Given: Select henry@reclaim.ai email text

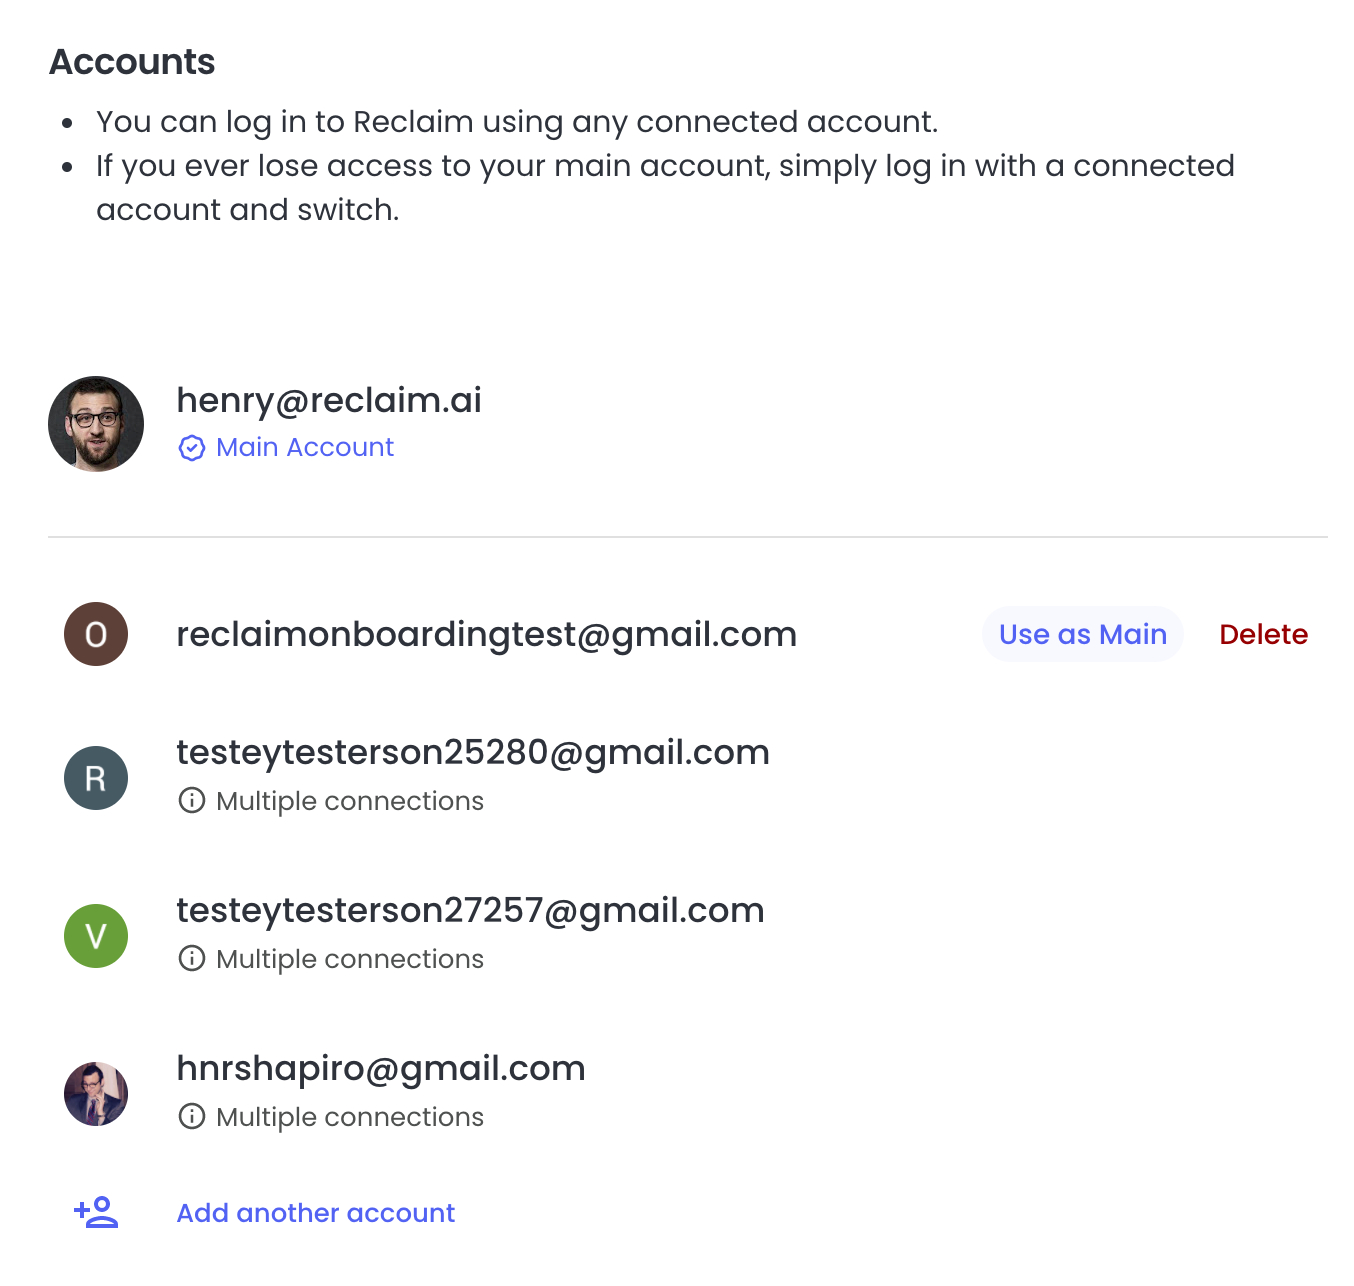Looking at the screenshot, I should coord(329,400).
